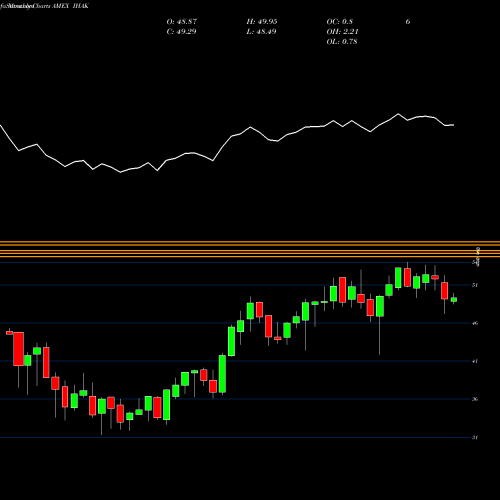Click the price axis label '41'
The height and width of the screenshot is (500, 500).
pos(475,361)
